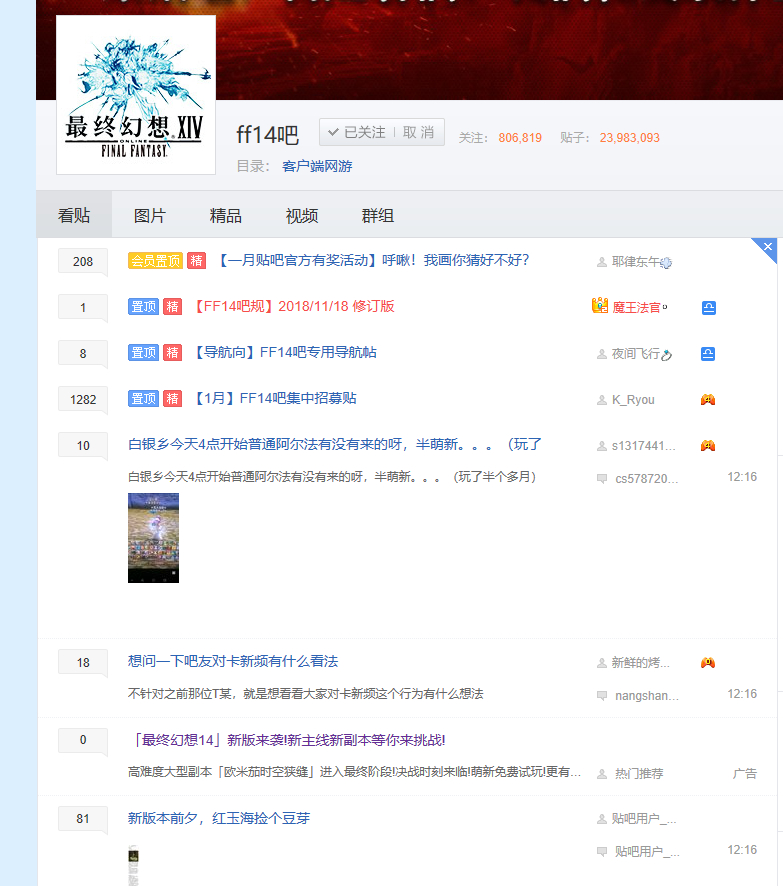This screenshot has height=886, width=783.
Task: Open the 群组 tab
Action: (x=377, y=215)
